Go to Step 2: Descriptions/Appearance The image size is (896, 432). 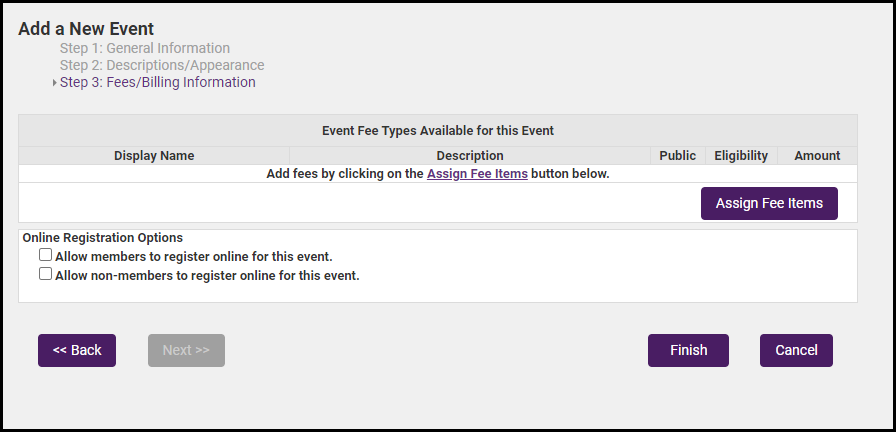(x=162, y=65)
